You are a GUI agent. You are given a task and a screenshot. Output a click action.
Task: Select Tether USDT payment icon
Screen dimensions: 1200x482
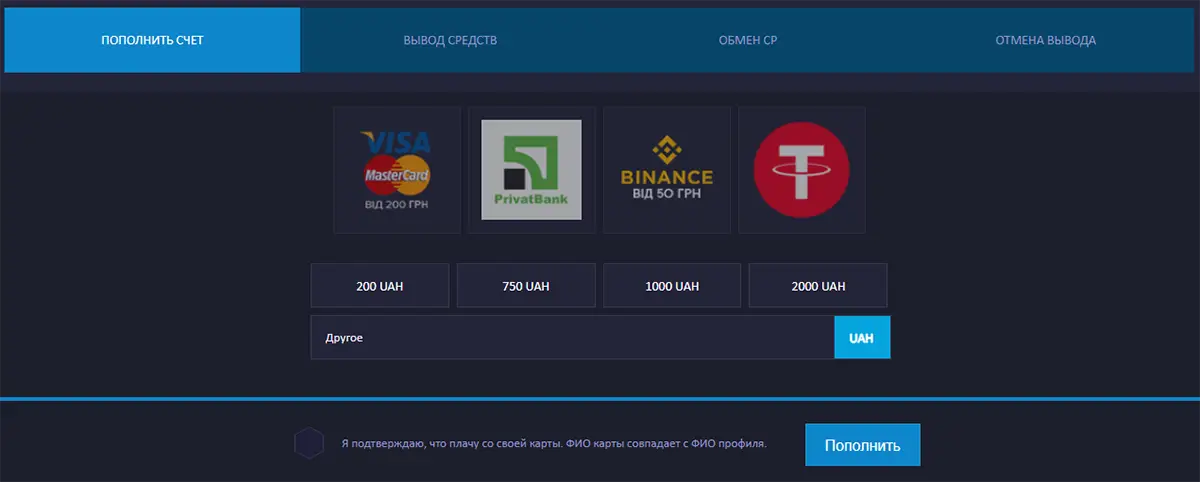tap(802, 170)
